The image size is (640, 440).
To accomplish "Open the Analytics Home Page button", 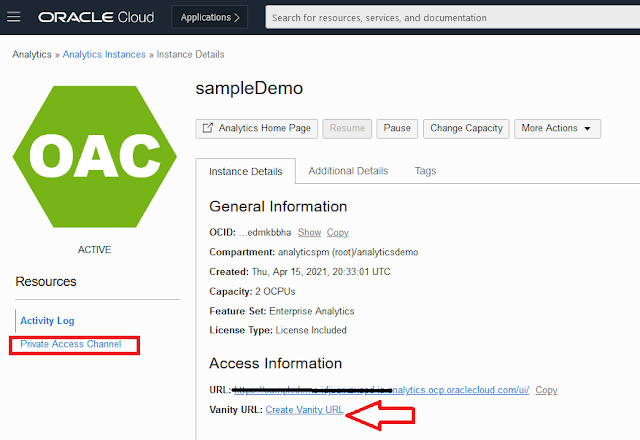I will [x=256, y=129].
